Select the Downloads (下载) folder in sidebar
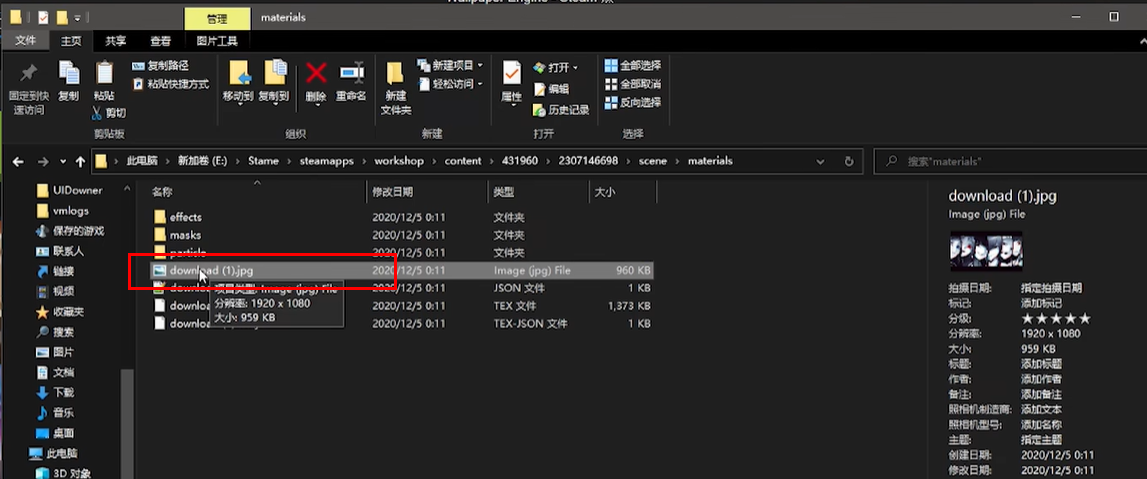 [x=63, y=393]
